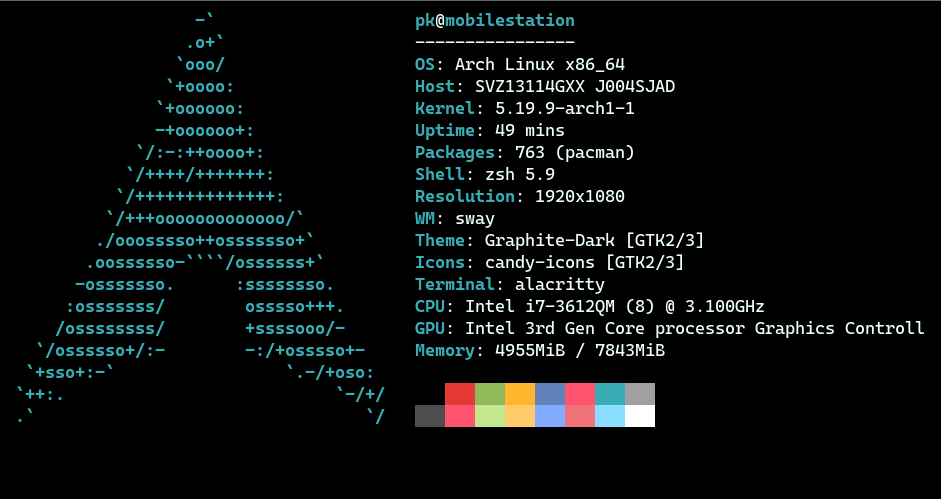The image size is (941, 499).
Task: Click the Shell: zsh 5.9 line
Action: 485,175
